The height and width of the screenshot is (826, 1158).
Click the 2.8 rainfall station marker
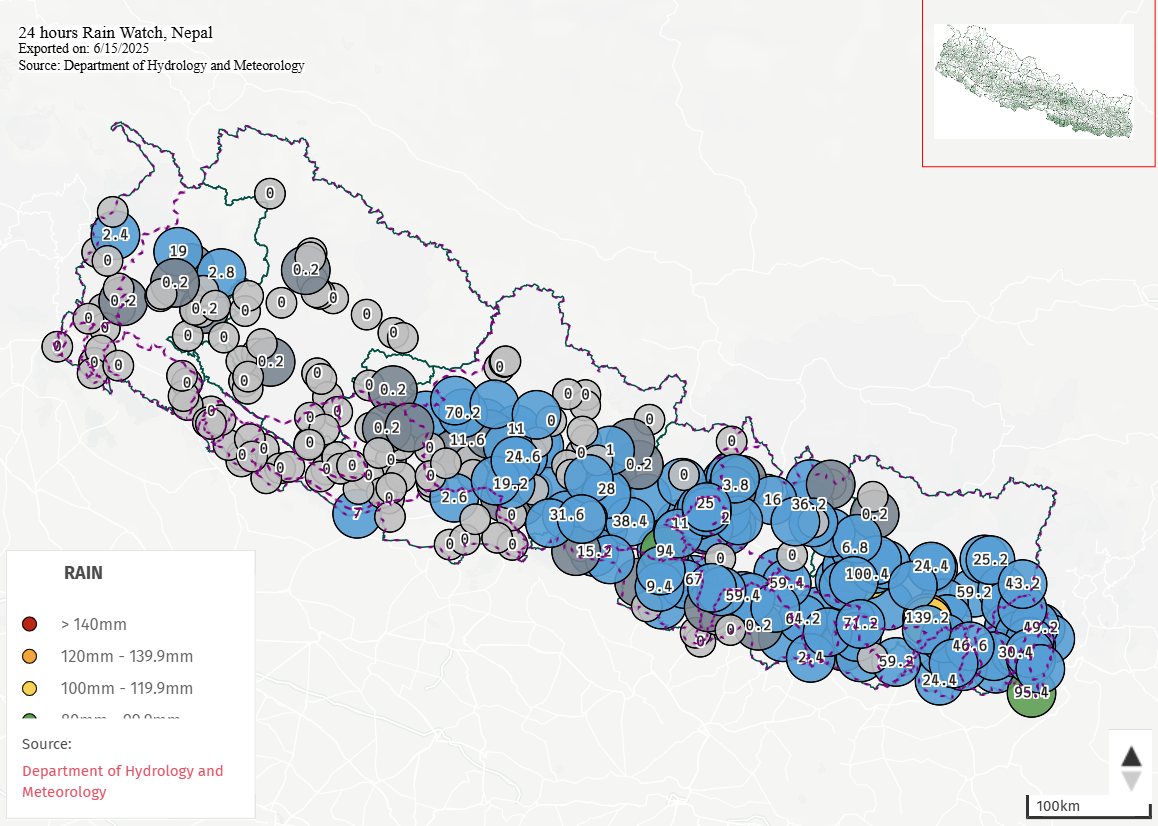(x=221, y=272)
